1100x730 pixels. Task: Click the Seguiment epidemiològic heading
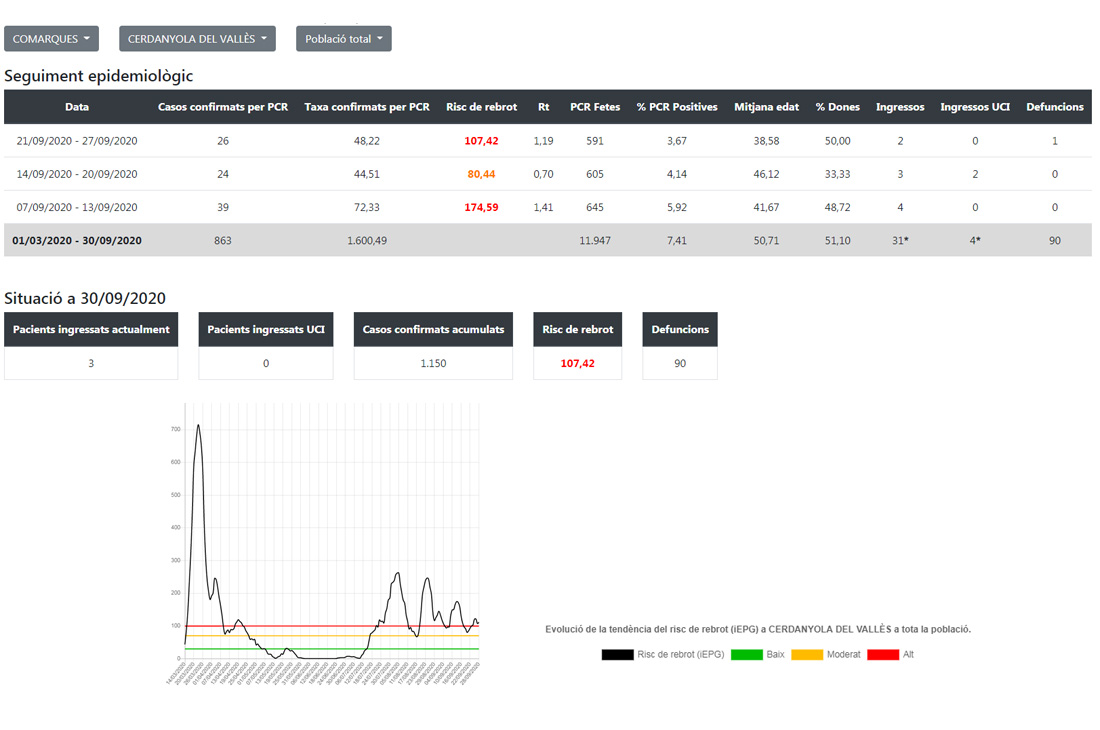99,76
